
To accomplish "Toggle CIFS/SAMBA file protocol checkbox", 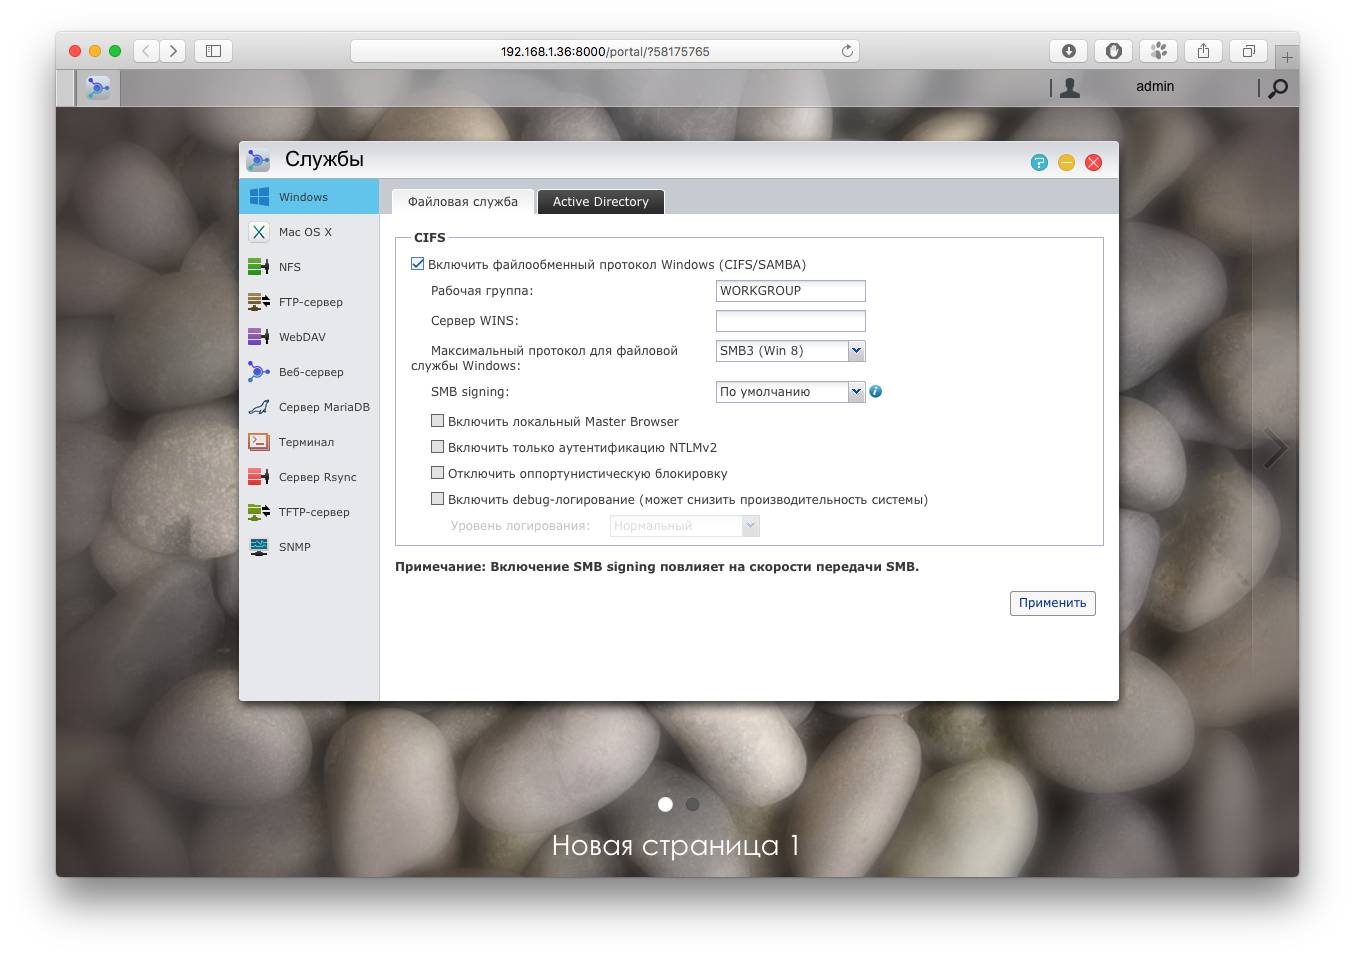I will [418, 264].
